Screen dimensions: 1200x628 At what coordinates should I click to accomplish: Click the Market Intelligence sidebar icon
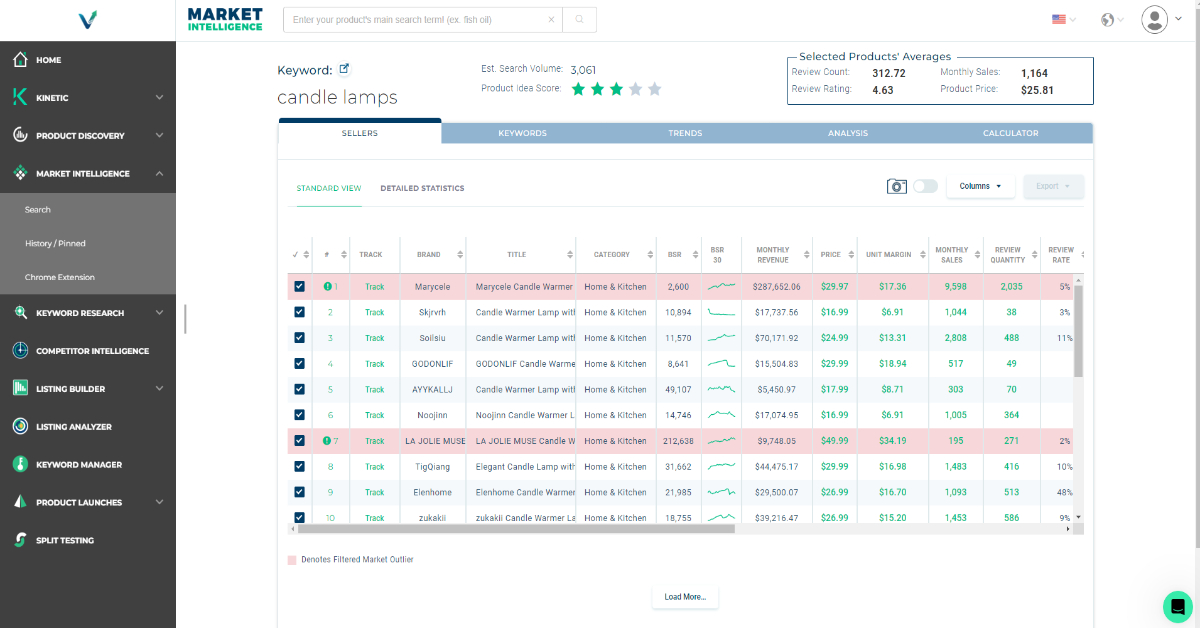[20, 173]
